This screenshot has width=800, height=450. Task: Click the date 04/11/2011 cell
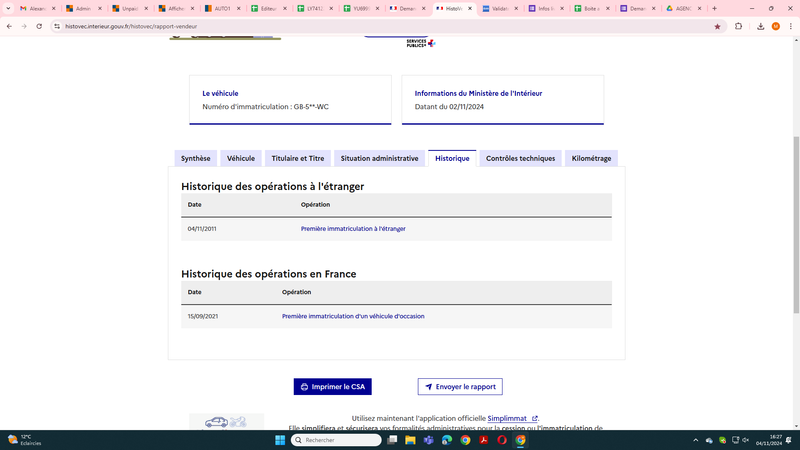(x=202, y=229)
